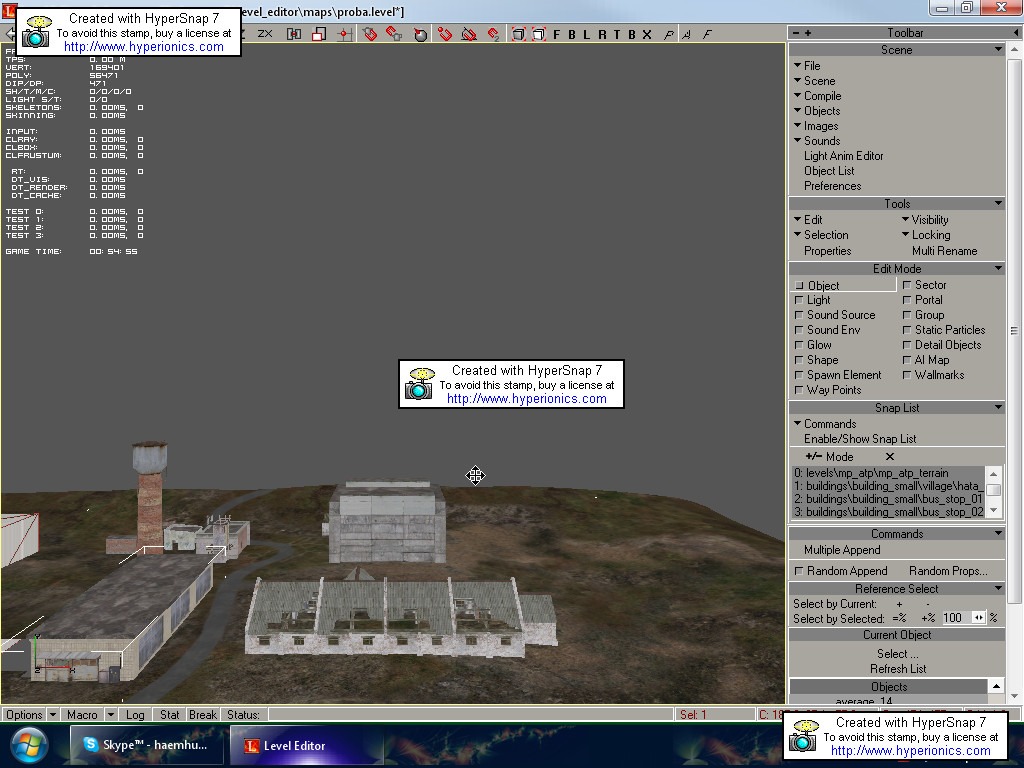Click the italic P camera mode icon

pos(669,35)
